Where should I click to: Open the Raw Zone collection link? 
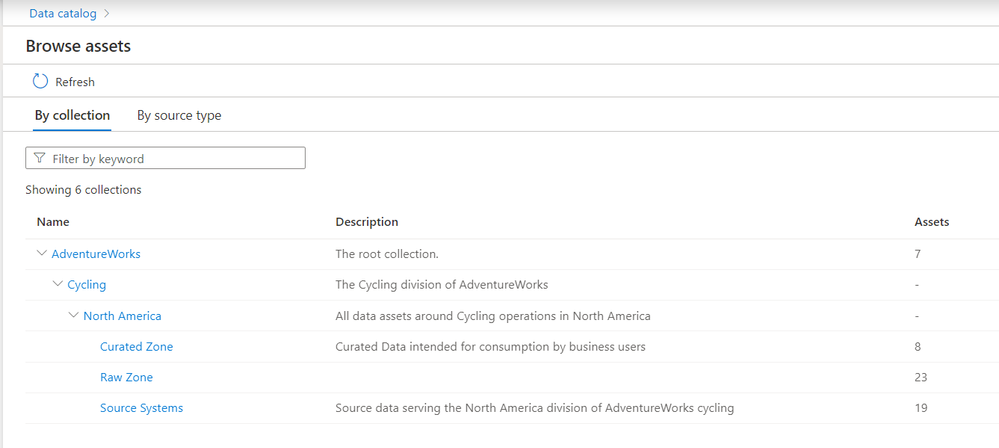pyautogui.click(x=126, y=377)
